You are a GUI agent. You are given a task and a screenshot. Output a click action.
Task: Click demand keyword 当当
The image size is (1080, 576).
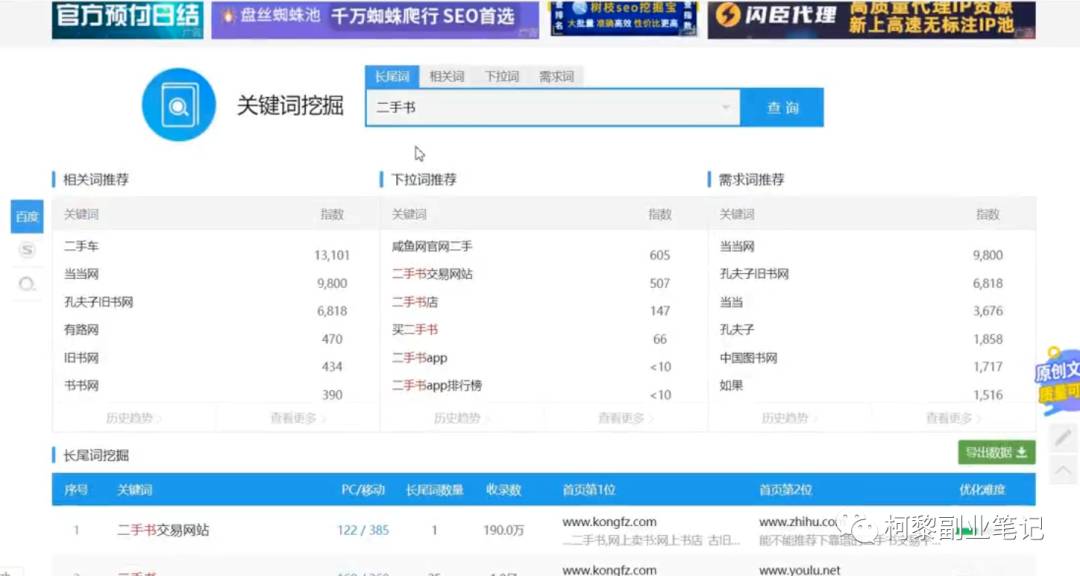pos(731,302)
